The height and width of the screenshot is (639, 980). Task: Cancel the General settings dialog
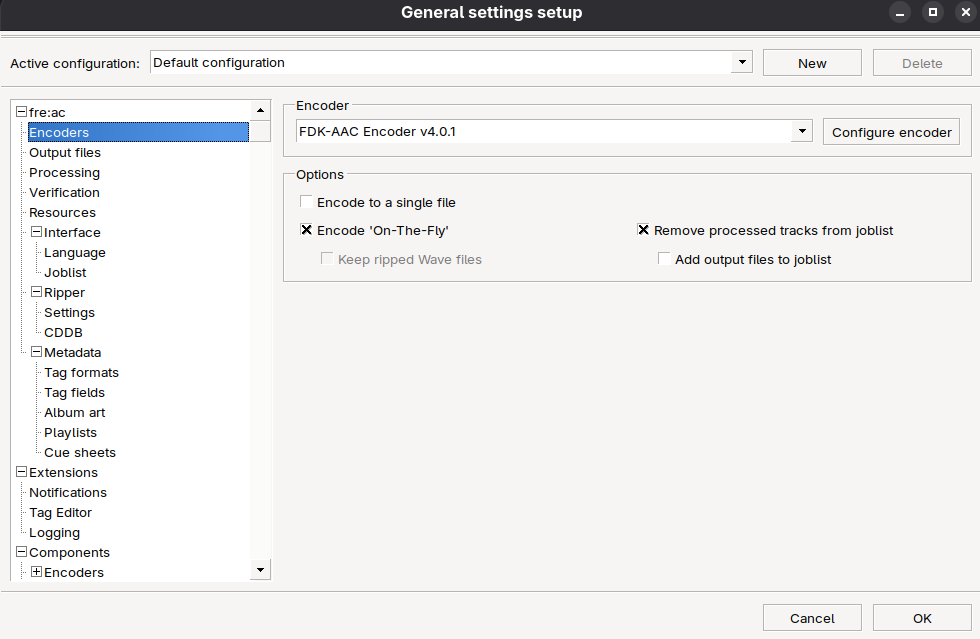pos(811,618)
